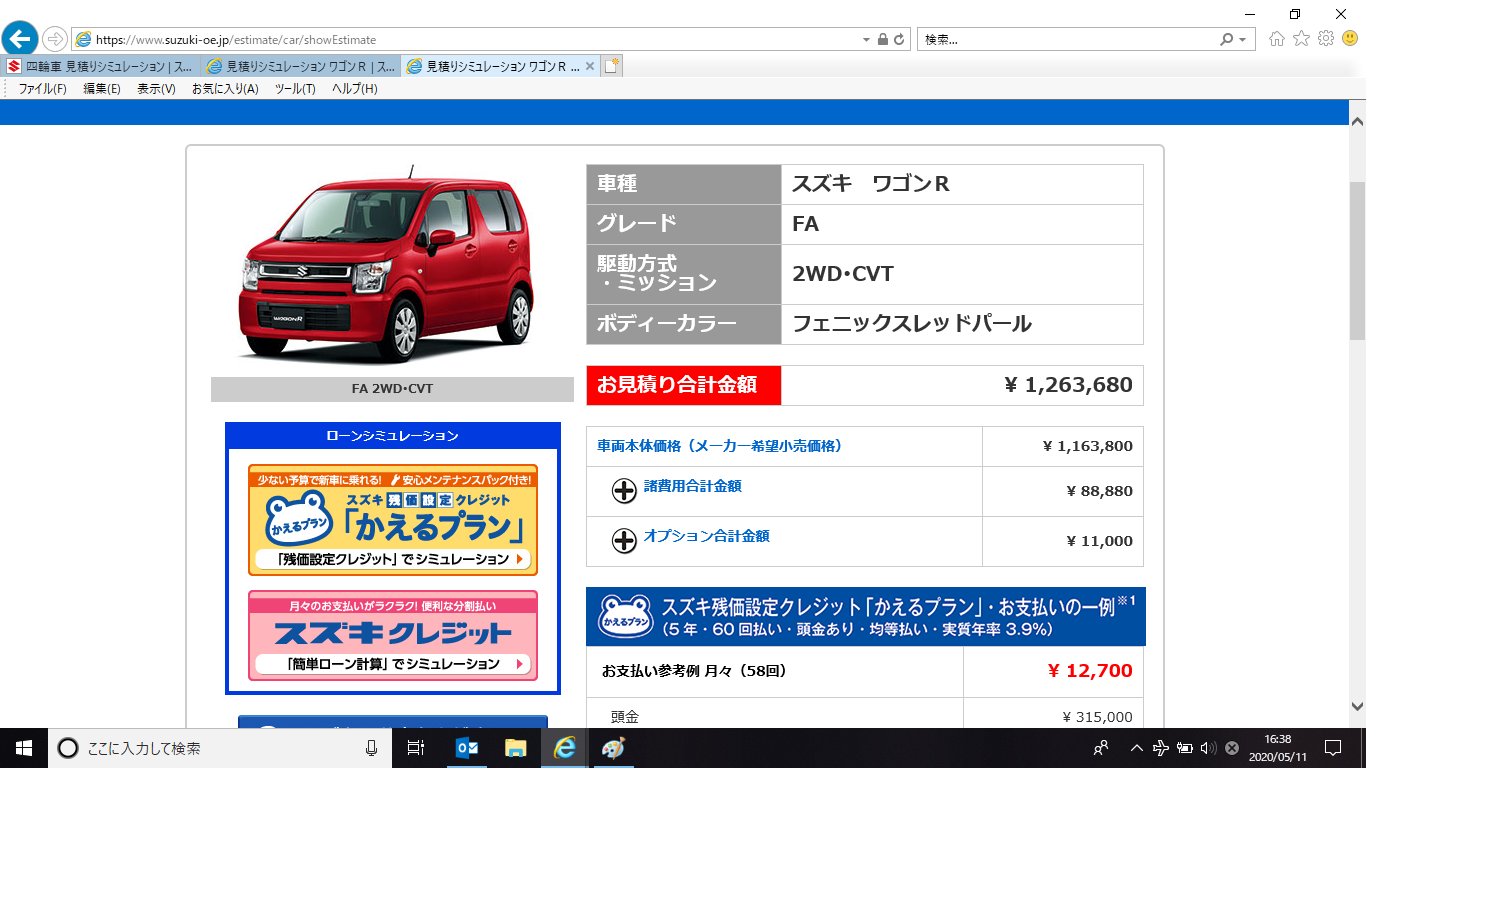Click the body color フェニックスレッドパール cell

(962, 324)
